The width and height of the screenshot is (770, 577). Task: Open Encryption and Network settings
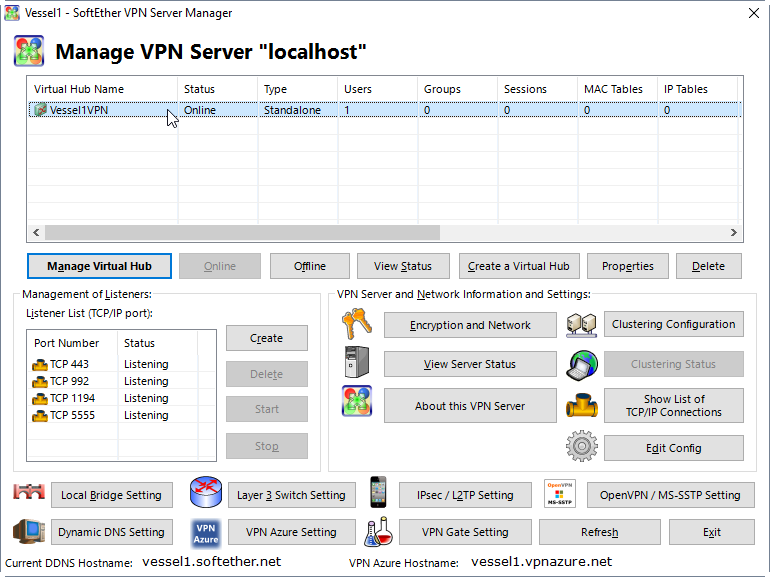coord(470,325)
